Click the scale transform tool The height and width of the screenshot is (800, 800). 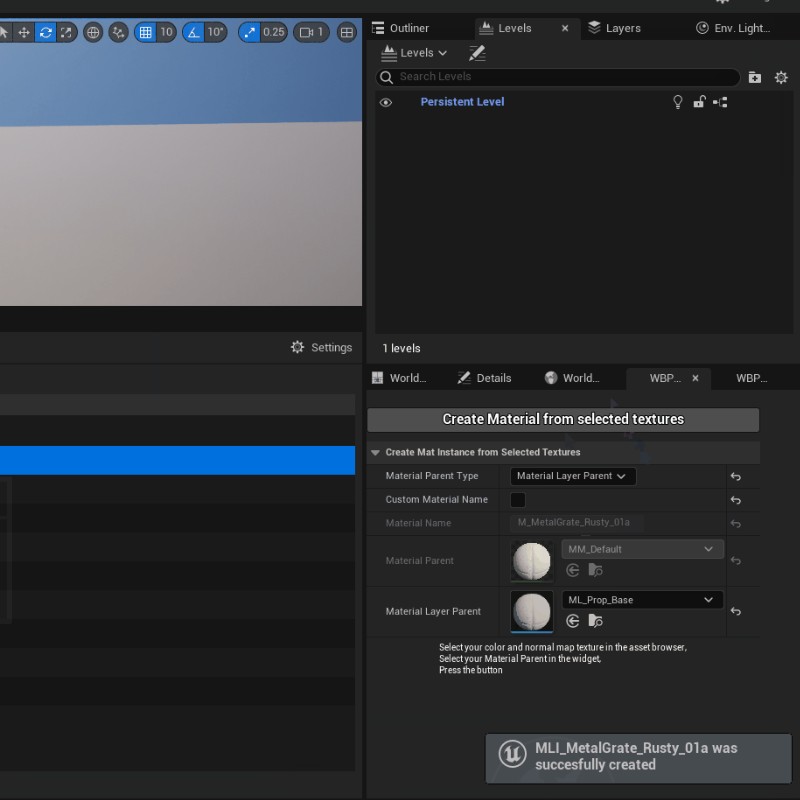(x=66, y=32)
